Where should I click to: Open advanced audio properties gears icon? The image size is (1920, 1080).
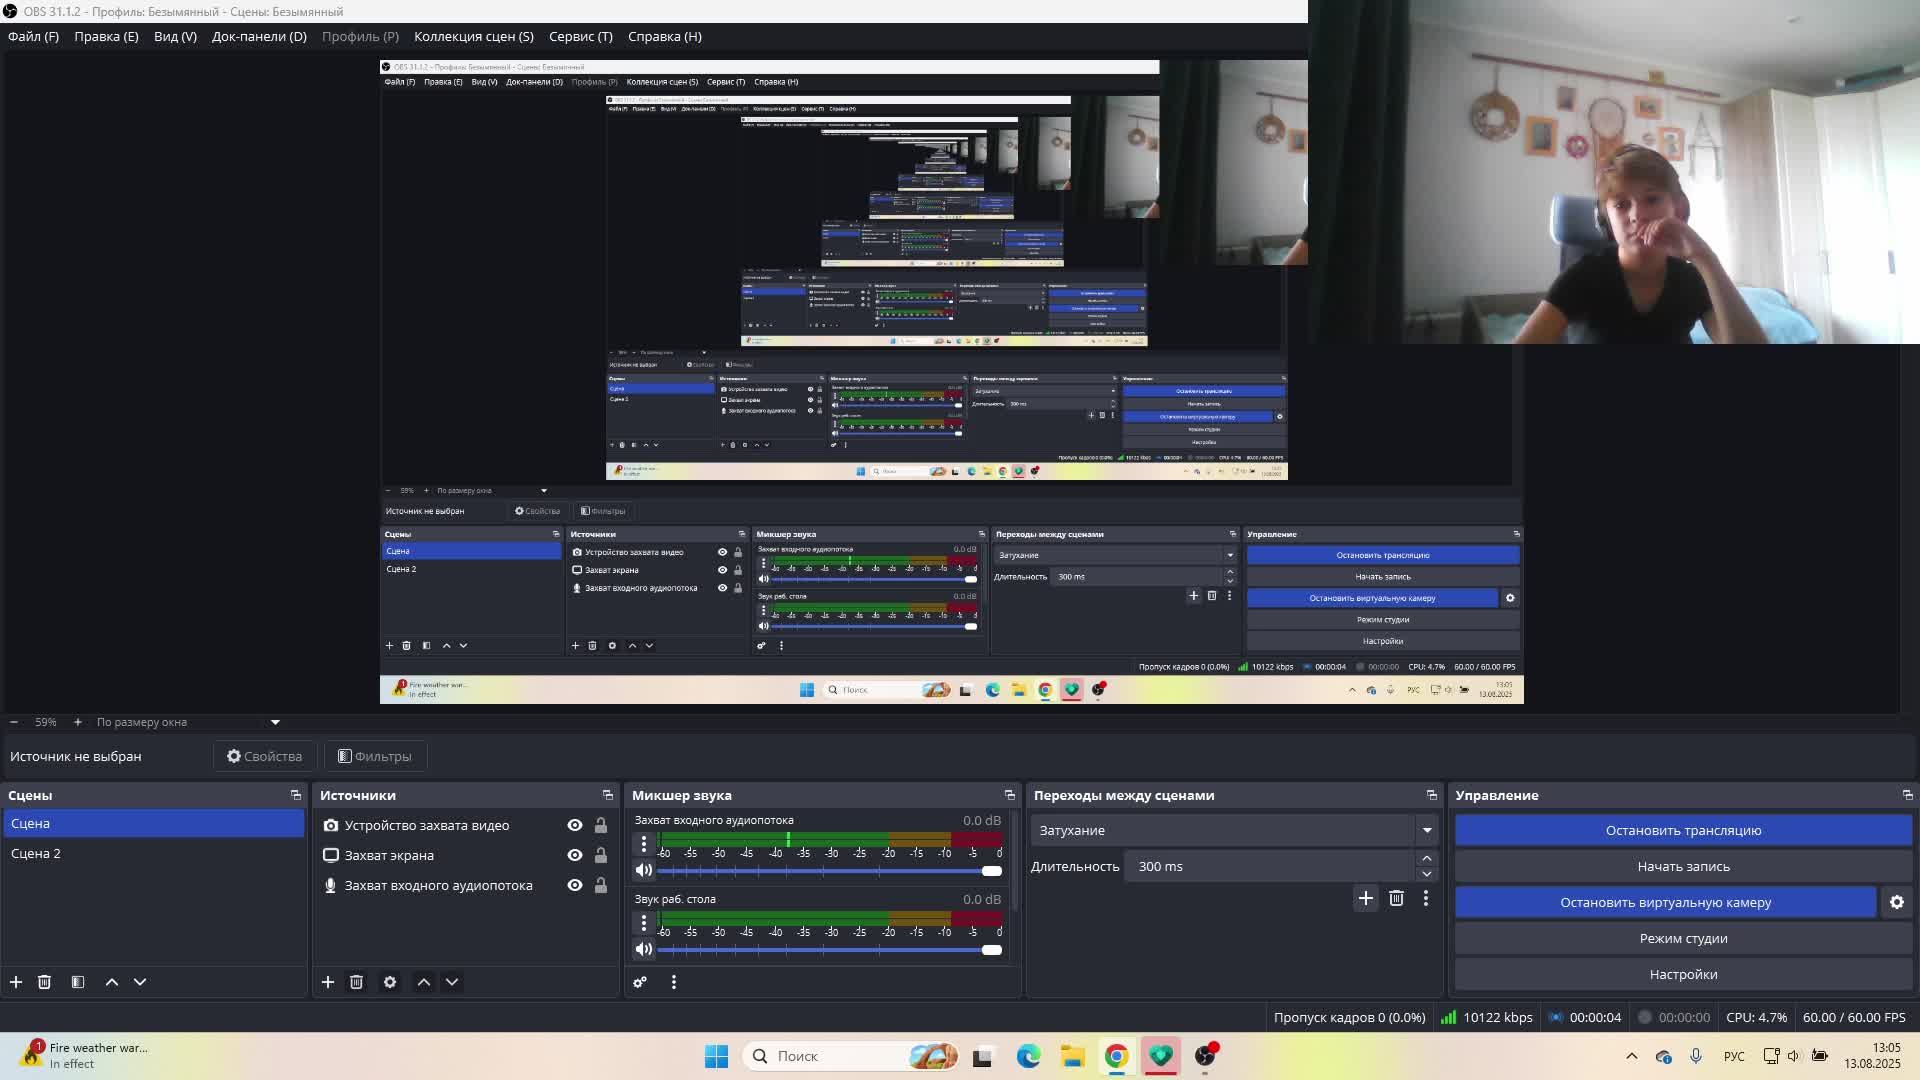[640, 982]
